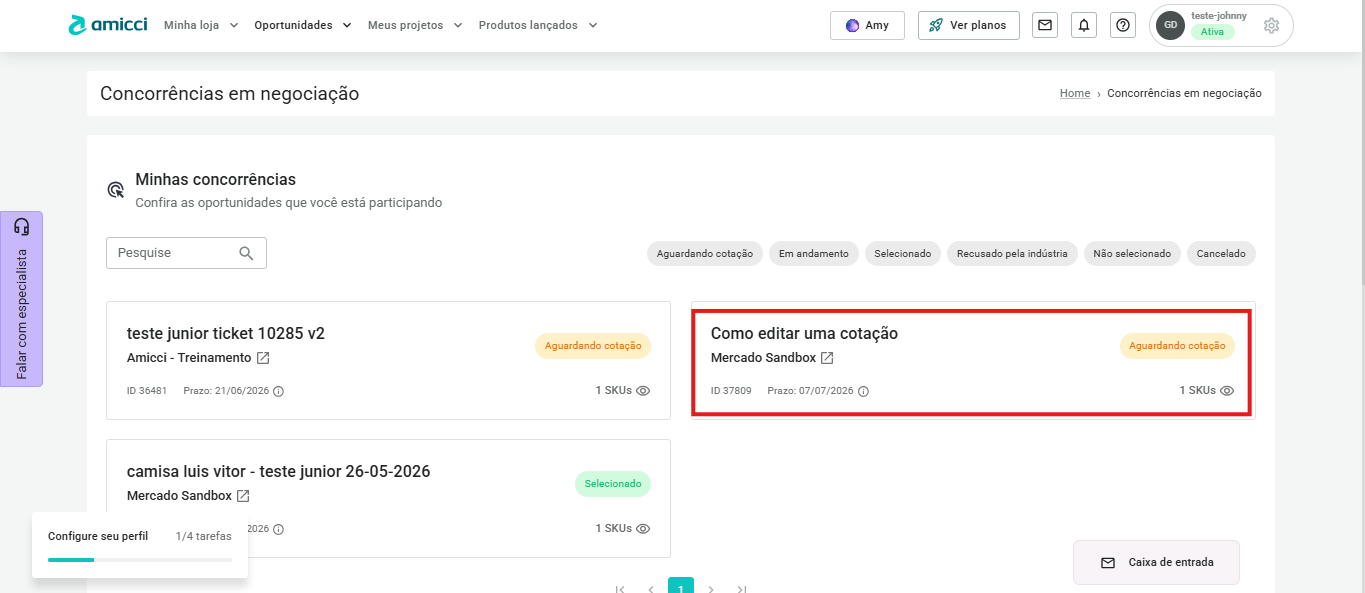View SKUs eye icon in camisa luis vitor card
The image size is (1365, 593).
(x=643, y=529)
